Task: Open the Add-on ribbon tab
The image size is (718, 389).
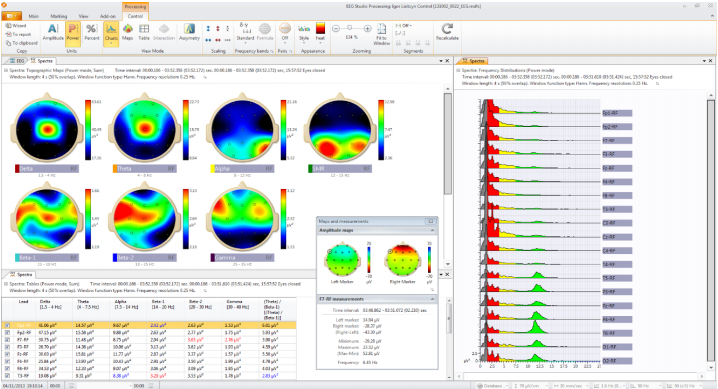Action: [x=108, y=16]
